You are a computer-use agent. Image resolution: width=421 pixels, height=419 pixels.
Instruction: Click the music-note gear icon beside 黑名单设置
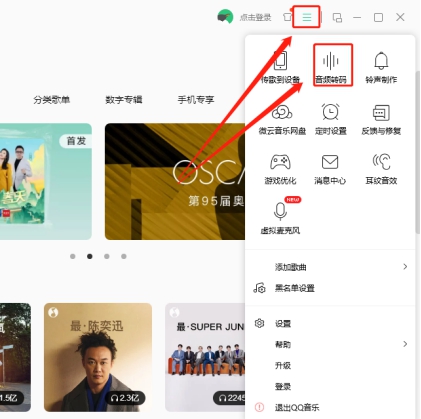pos(259,288)
